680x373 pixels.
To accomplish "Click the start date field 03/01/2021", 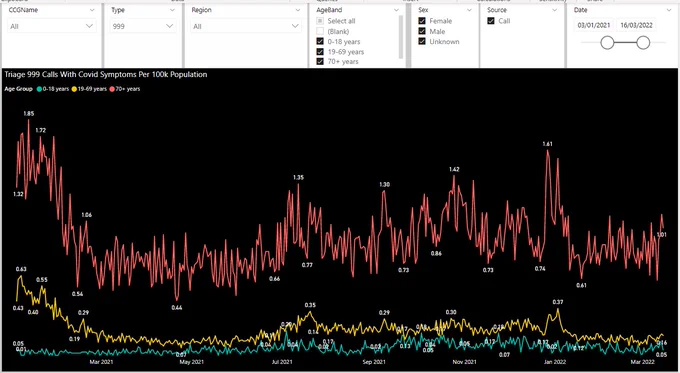I will click(593, 25).
